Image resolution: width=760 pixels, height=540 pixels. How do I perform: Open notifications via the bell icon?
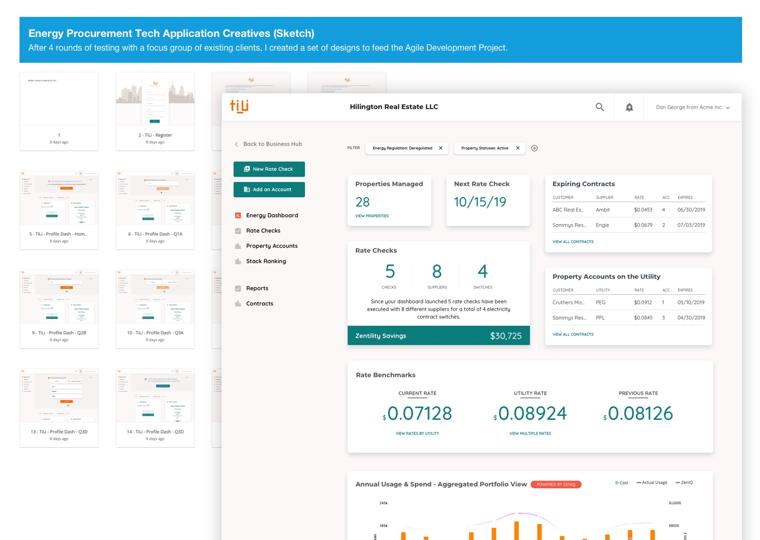(x=629, y=107)
